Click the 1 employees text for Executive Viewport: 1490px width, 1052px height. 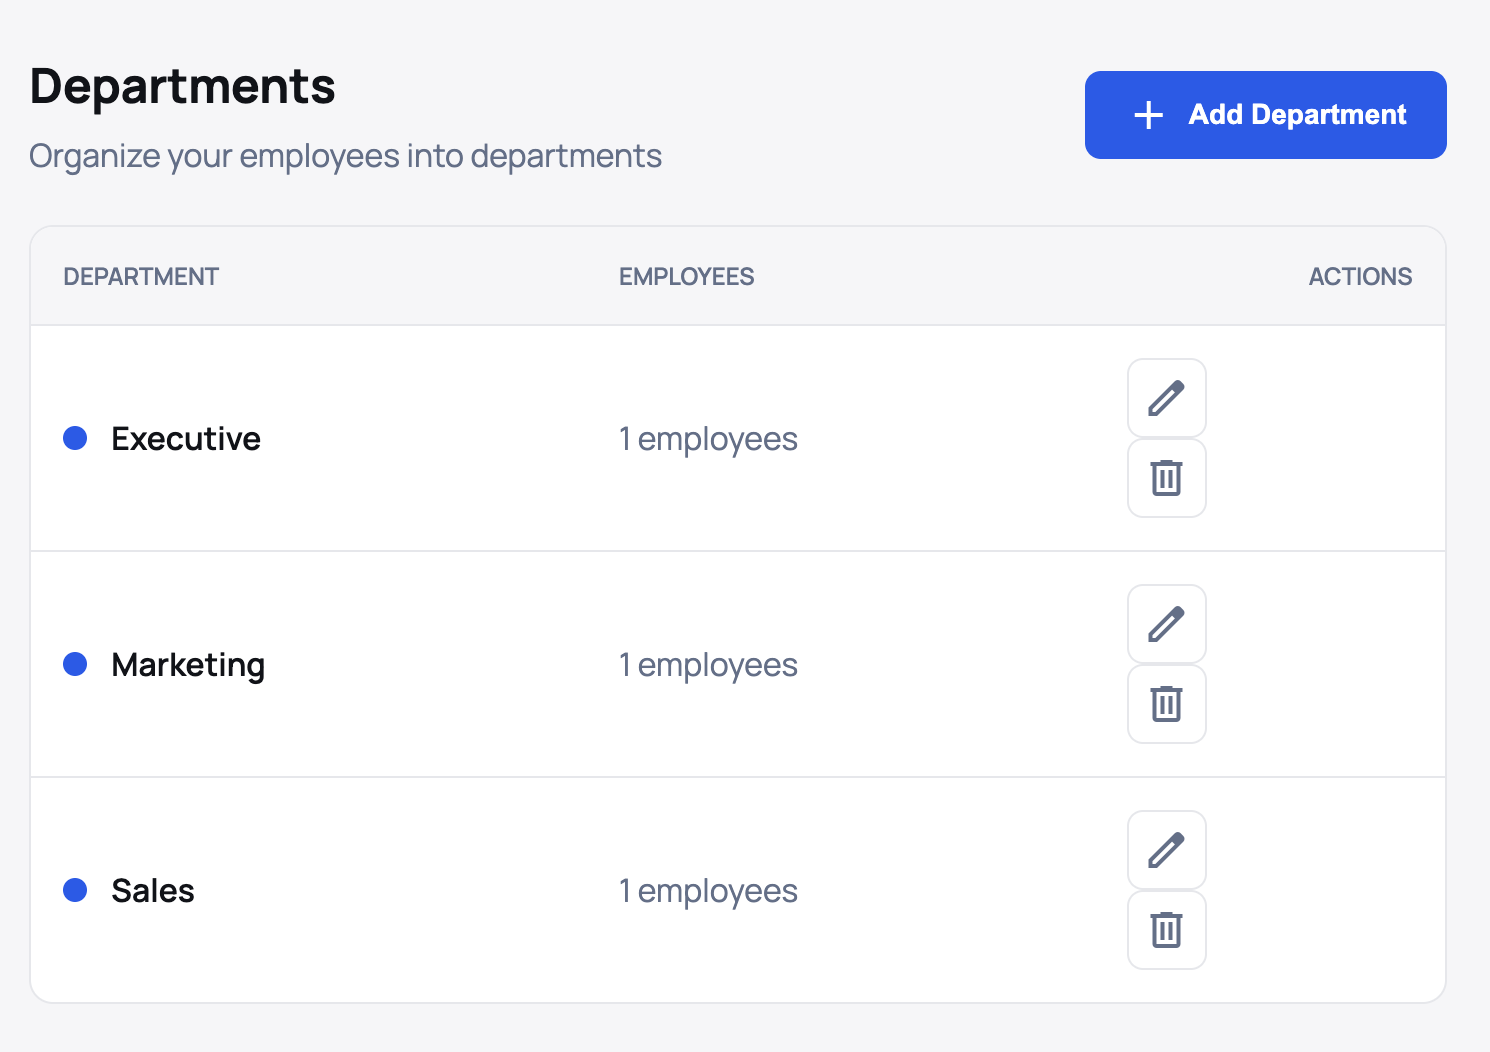(x=708, y=438)
